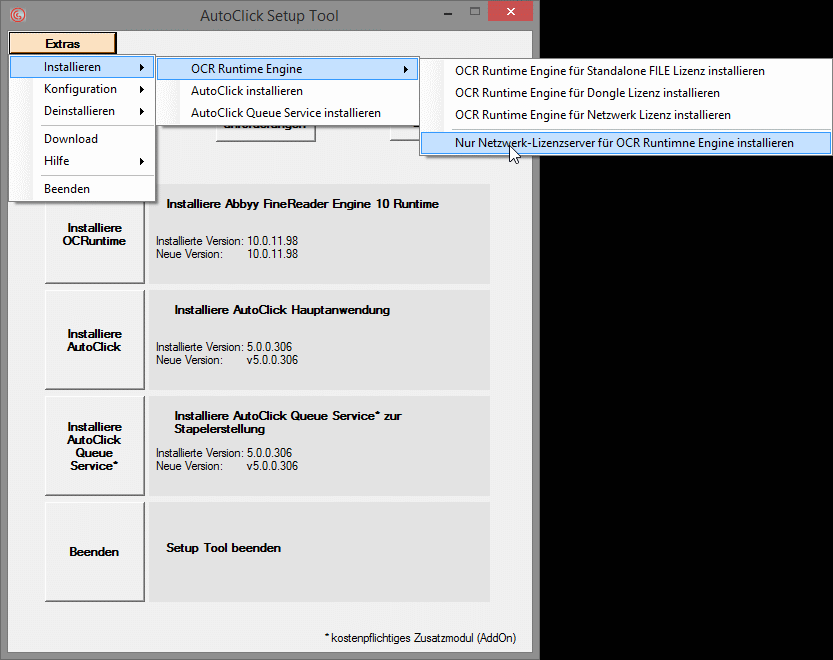Click the Installiere OCRuntime button
Screen dimensions: 833x660
pos(95,234)
